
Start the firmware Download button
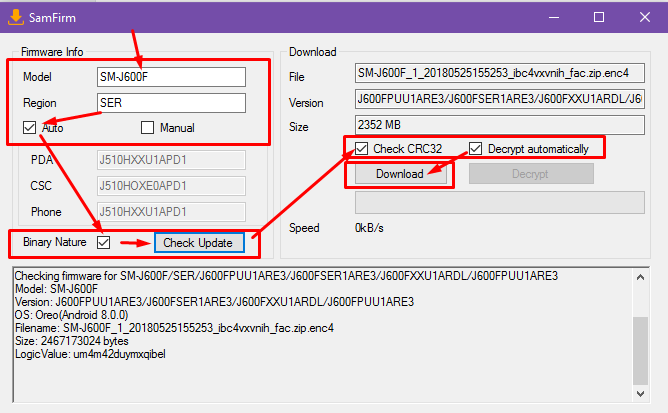pyautogui.click(x=400, y=174)
